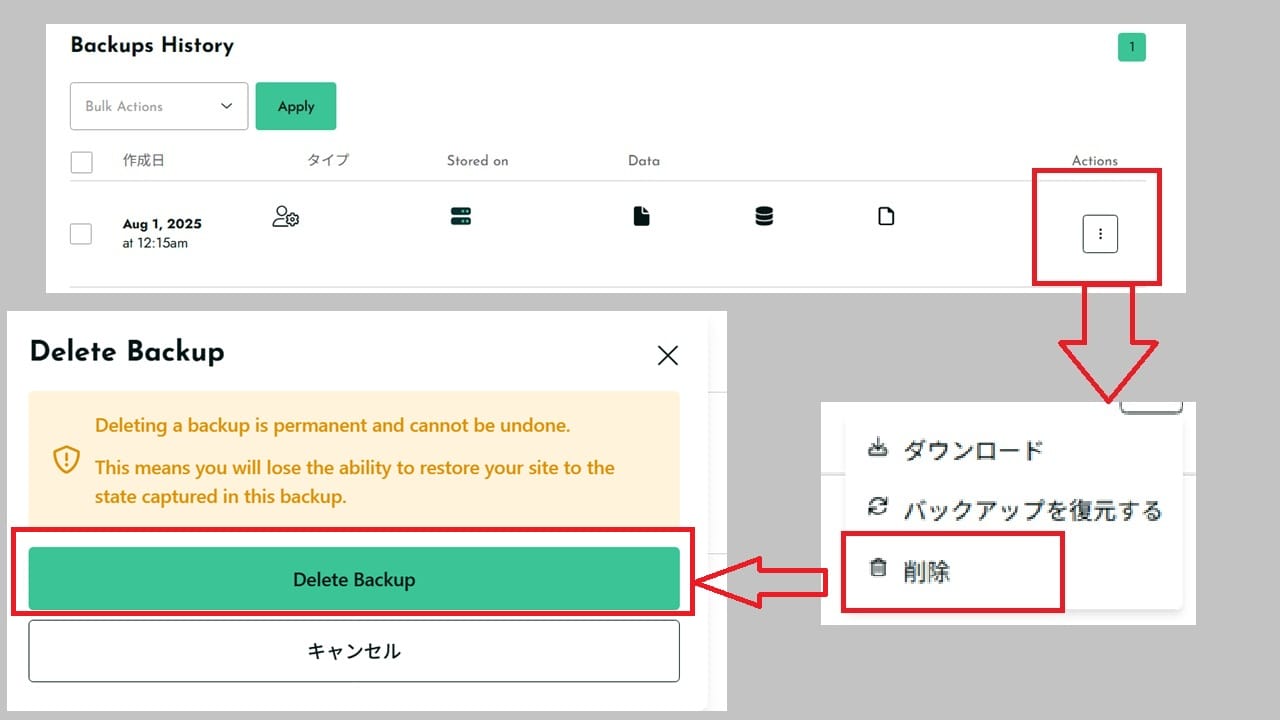This screenshot has width=1280, height=720.
Task: Check the Aug 1, 2025 backup checkbox
Action: 82,234
